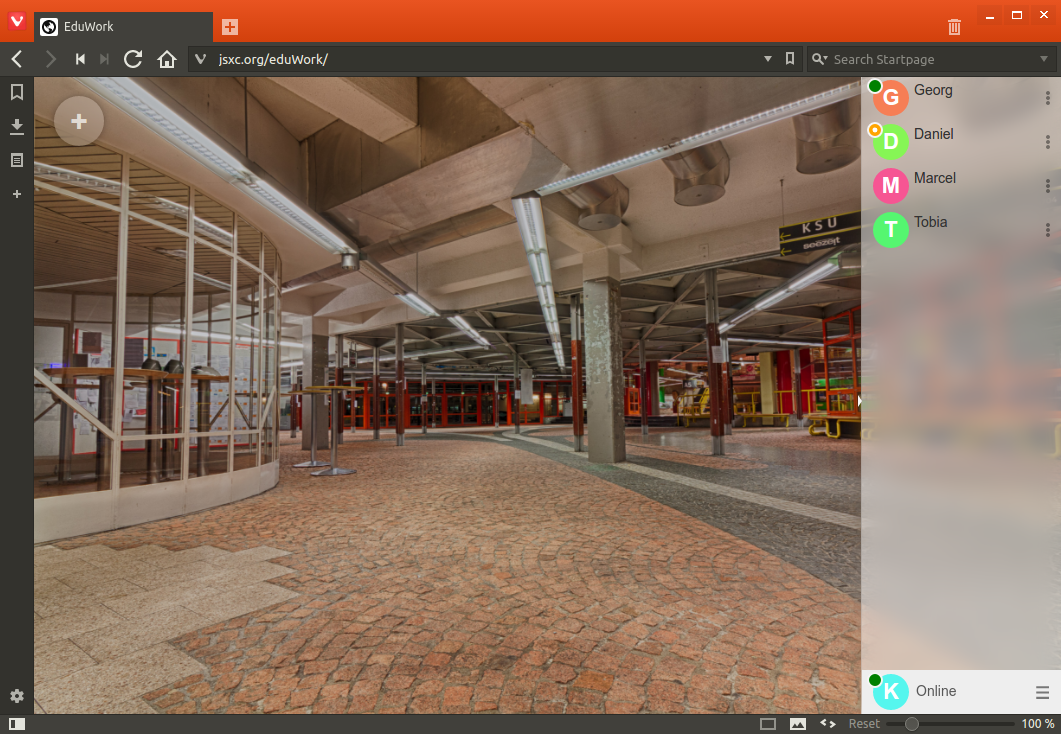Viewport: 1061px width, 734px height.
Task: Open closed tabs trash icon
Action: [954, 27]
